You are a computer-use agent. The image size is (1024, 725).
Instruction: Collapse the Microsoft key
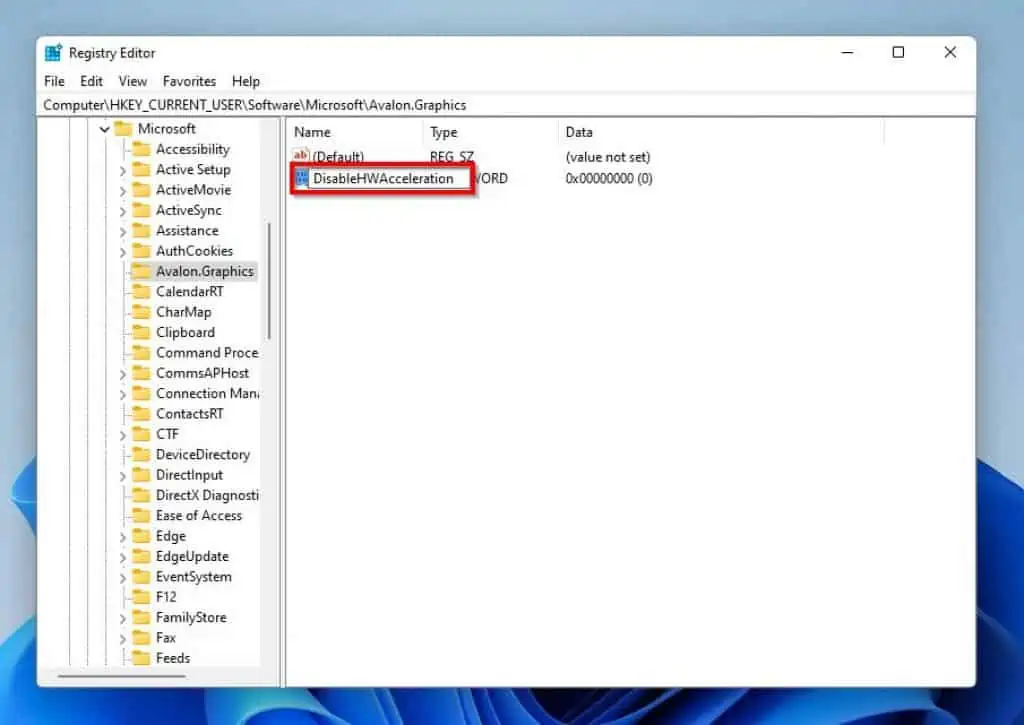[104, 128]
